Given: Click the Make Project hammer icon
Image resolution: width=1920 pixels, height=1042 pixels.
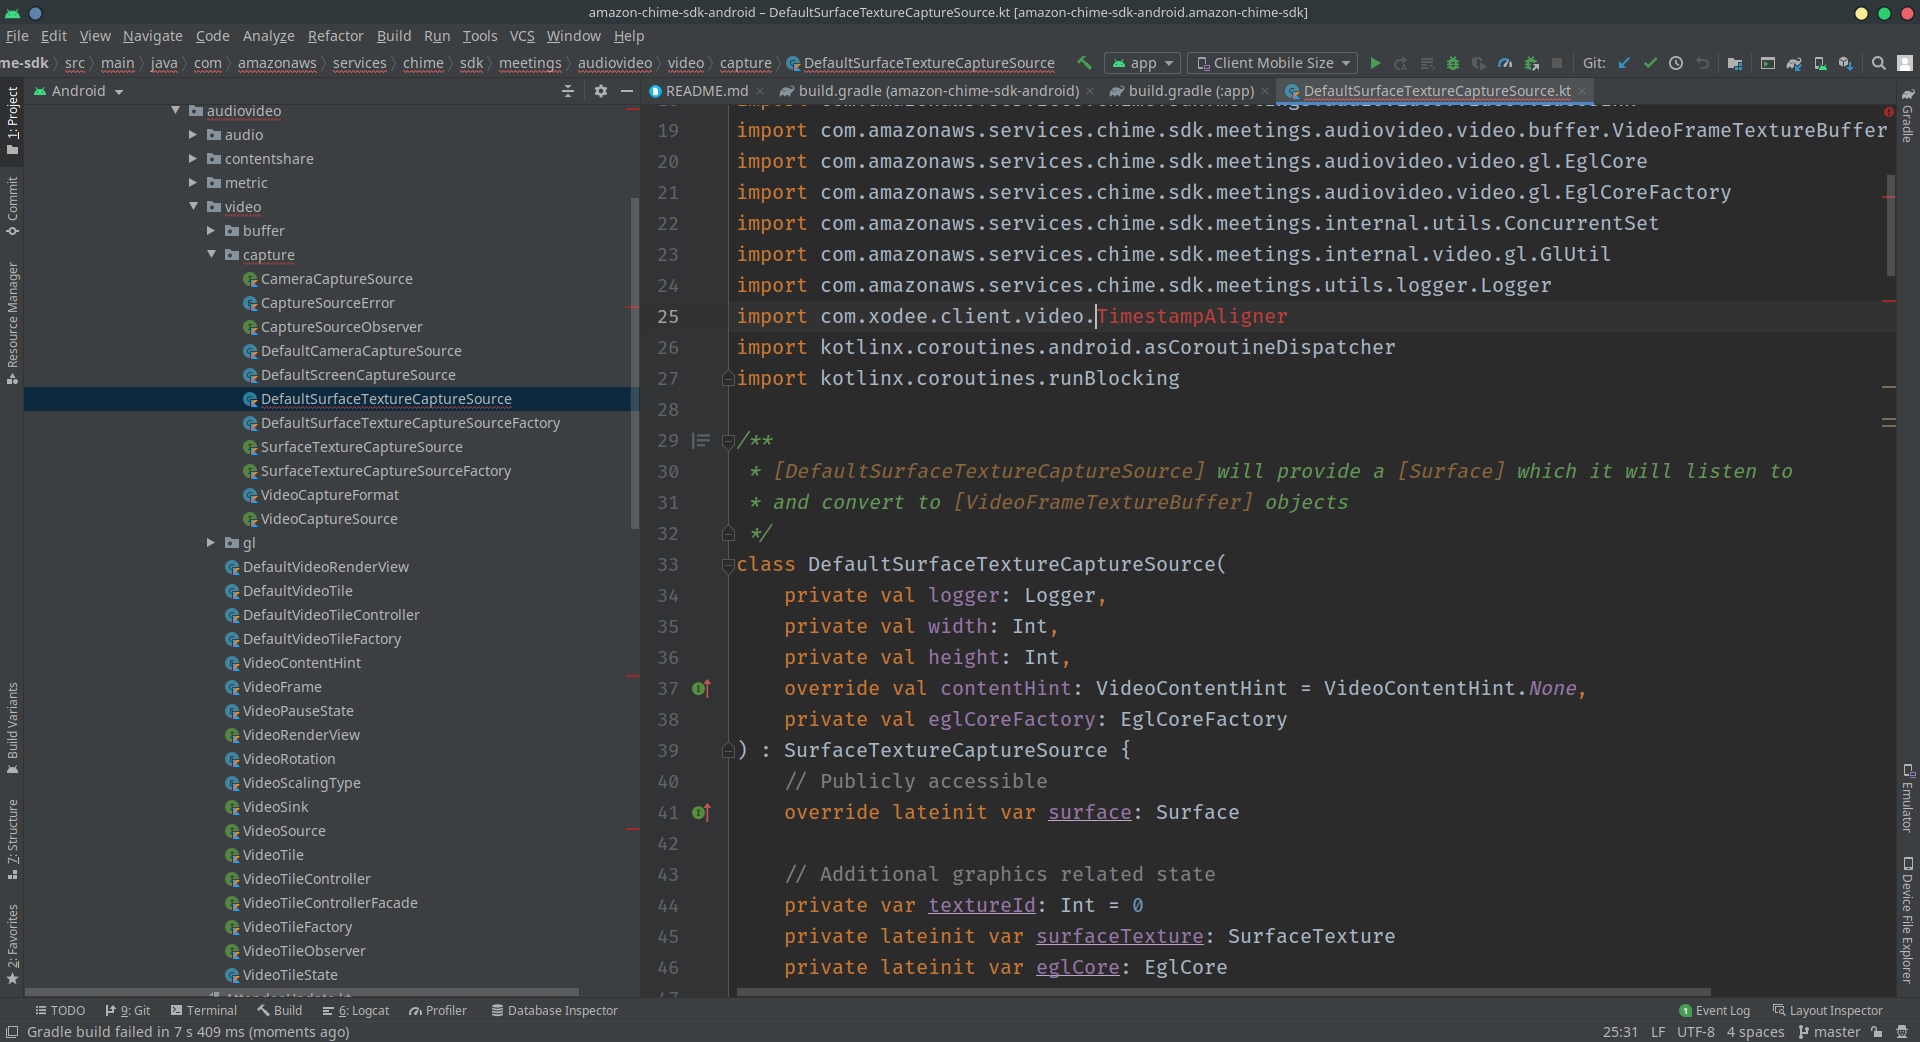Looking at the screenshot, I should pyautogui.click(x=1084, y=63).
